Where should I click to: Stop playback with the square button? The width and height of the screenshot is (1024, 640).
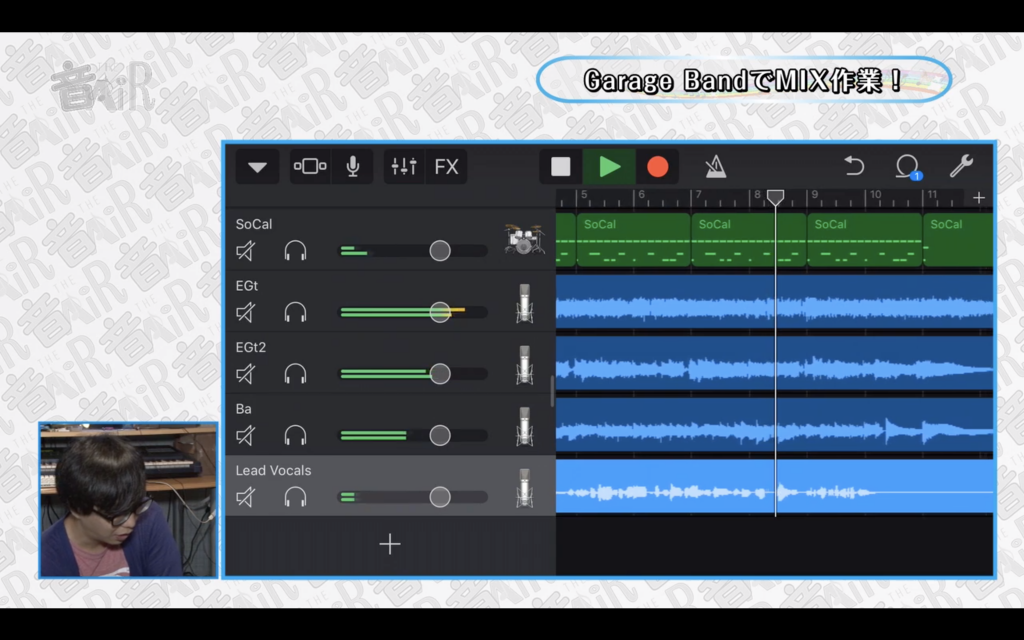(x=561, y=167)
